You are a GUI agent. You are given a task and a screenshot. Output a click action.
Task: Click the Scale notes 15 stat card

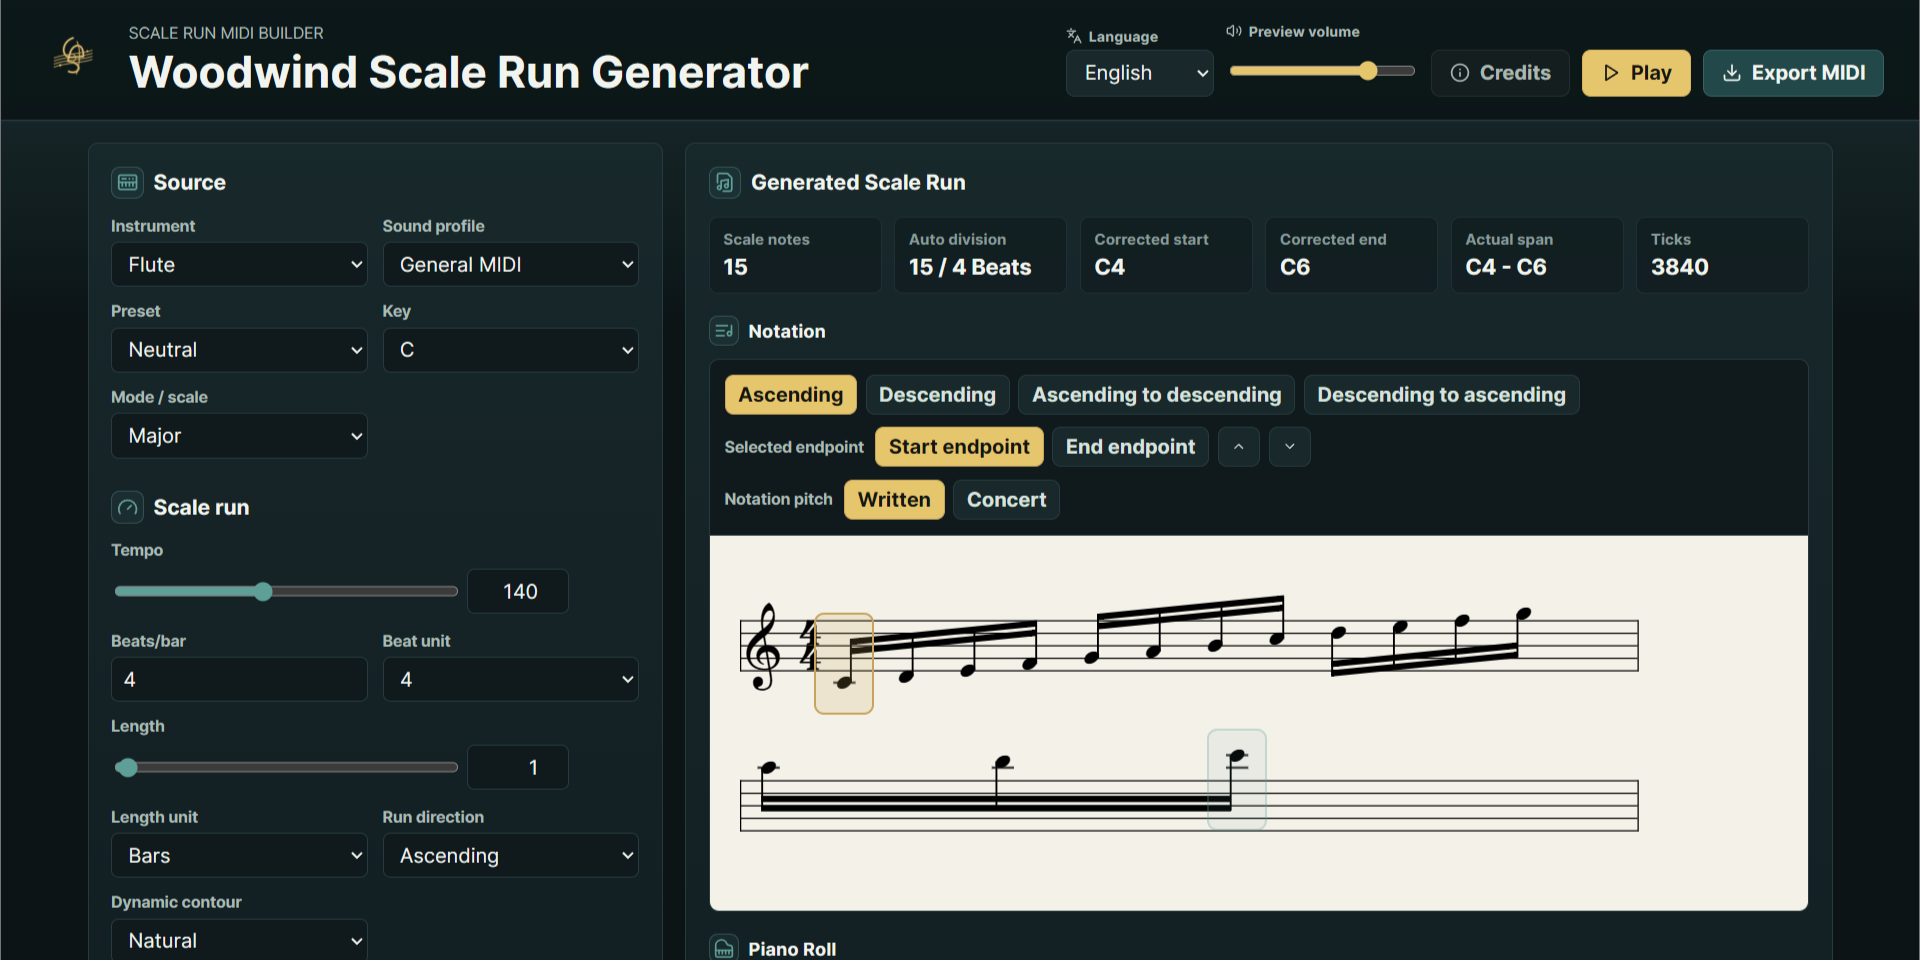pos(795,255)
